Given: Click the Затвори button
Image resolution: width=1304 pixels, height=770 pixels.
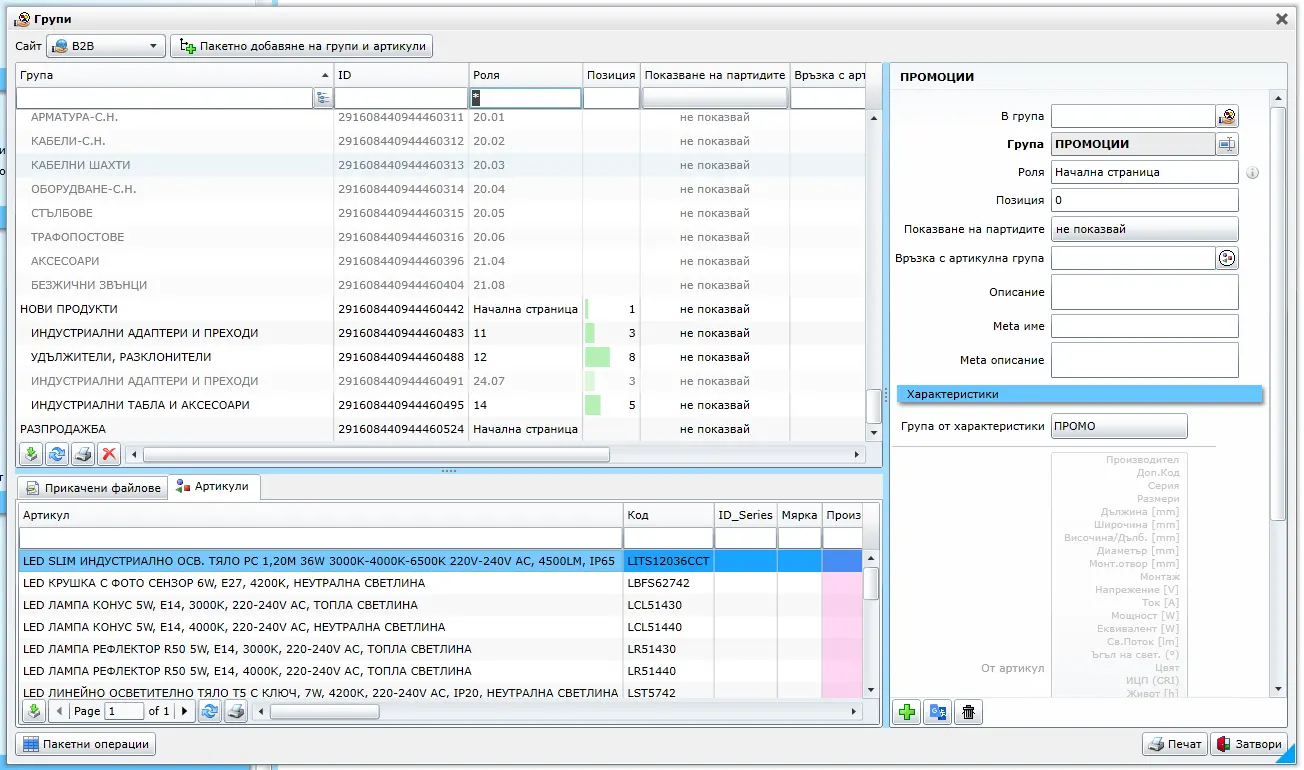Looking at the screenshot, I should click(1248, 744).
